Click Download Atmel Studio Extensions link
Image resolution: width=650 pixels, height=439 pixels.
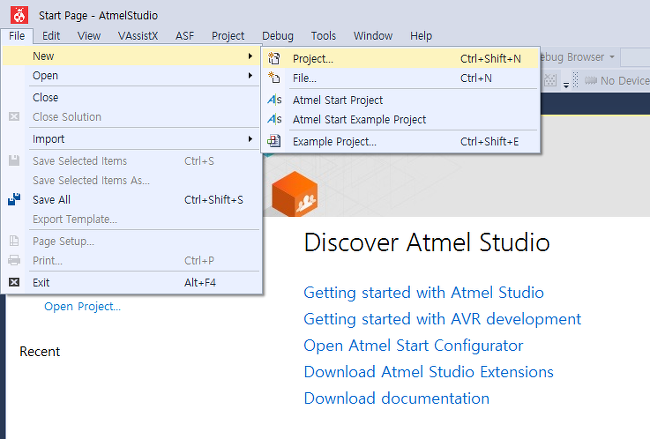click(429, 372)
